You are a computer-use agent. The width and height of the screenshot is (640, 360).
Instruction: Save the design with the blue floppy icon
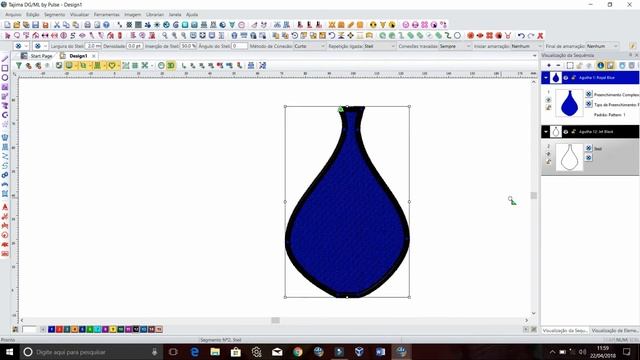coord(36,25)
